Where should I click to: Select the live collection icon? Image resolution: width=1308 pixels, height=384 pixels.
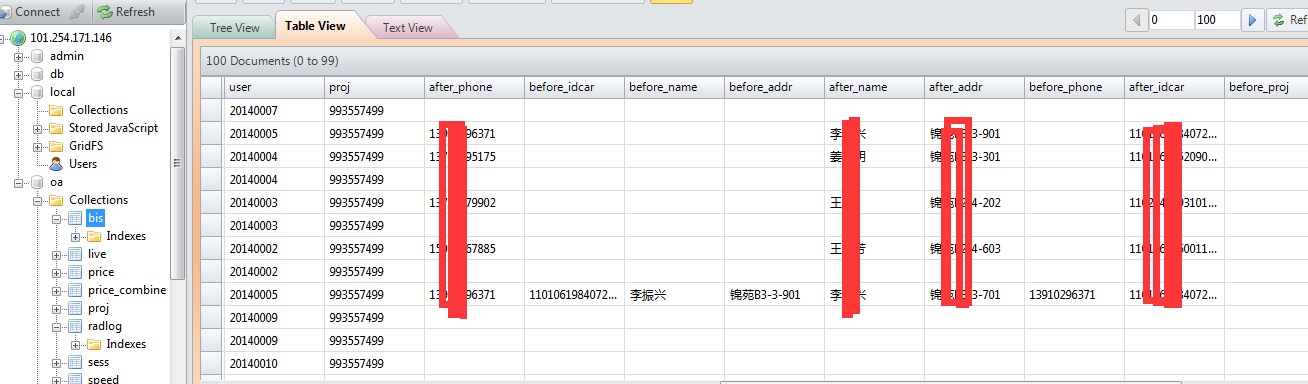[x=75, y=254]
